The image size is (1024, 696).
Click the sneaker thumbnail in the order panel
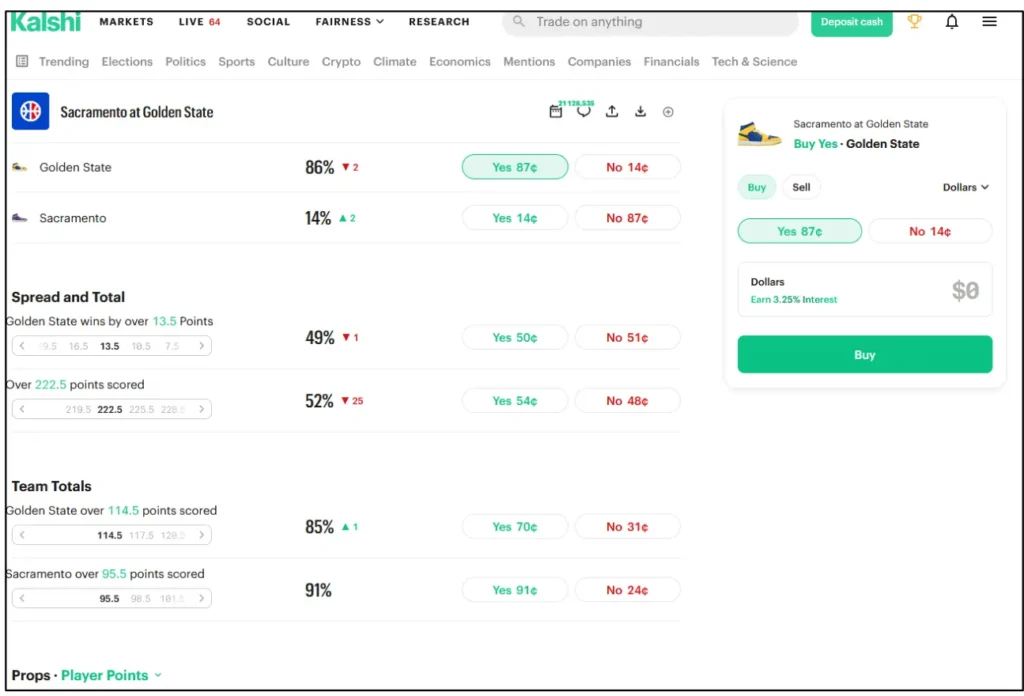click(x=759, y=134)
